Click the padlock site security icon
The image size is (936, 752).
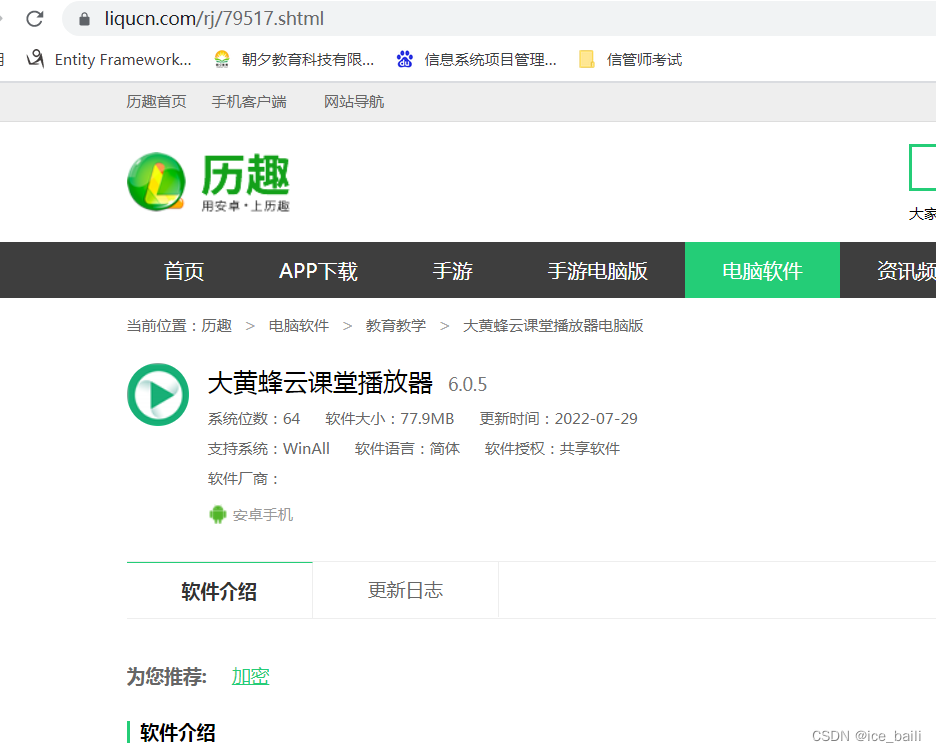[84, 19]
